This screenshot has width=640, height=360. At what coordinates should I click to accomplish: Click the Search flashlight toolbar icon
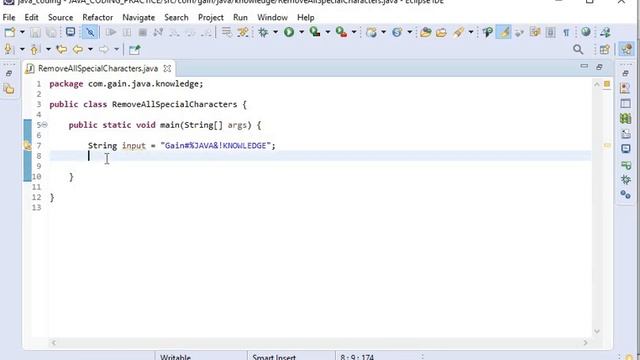[x=459, y=32]
